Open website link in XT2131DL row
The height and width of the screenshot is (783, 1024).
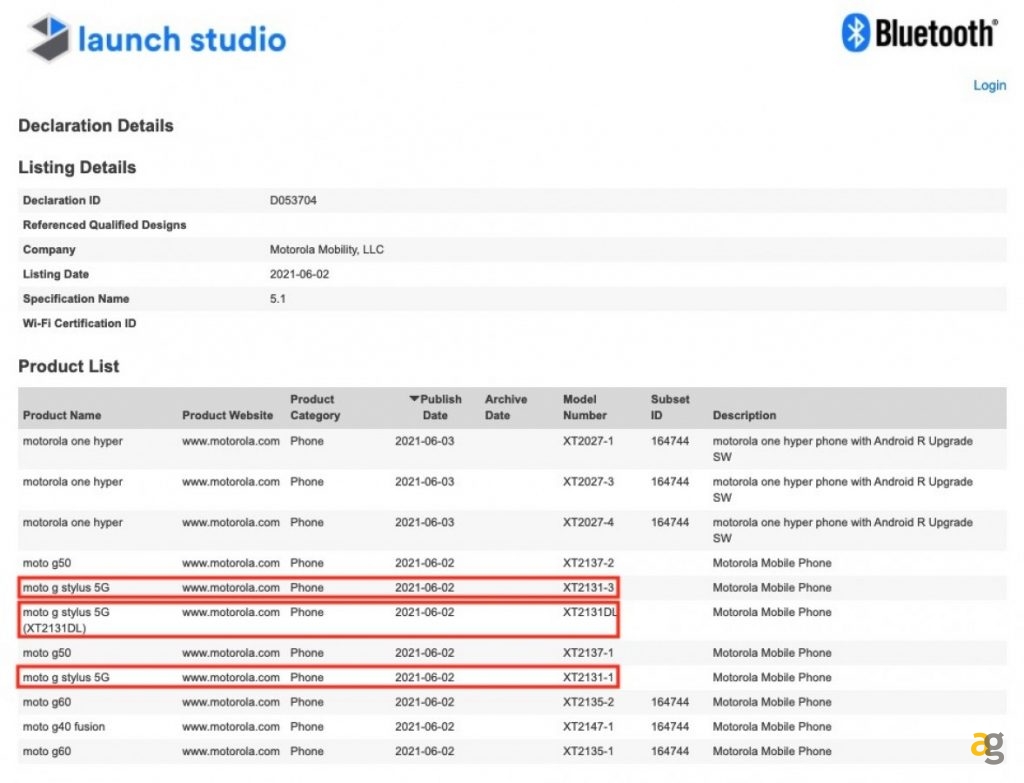(x=230, y=612)
